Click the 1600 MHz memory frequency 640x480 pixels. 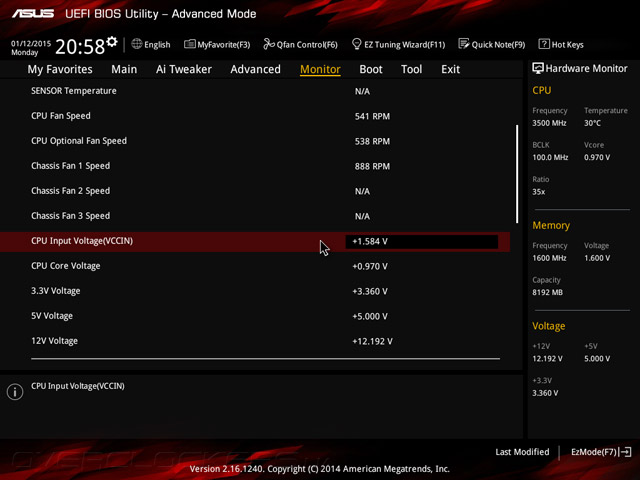pyautogui.click(x=549, y=258)
